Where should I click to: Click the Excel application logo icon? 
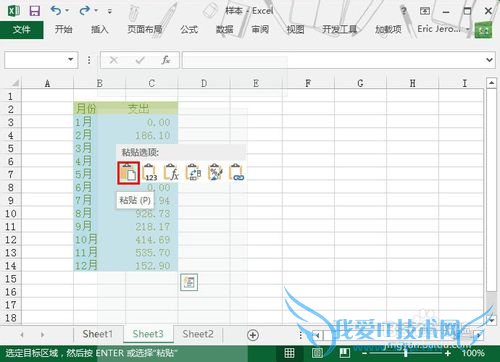[14, 11]
